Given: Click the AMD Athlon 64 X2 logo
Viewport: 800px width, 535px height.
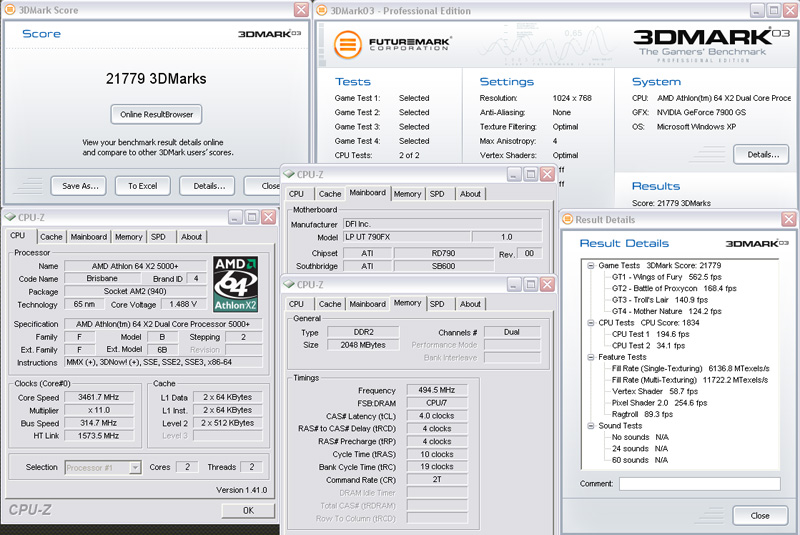Looking at the screenshot, I should (235, 284).
